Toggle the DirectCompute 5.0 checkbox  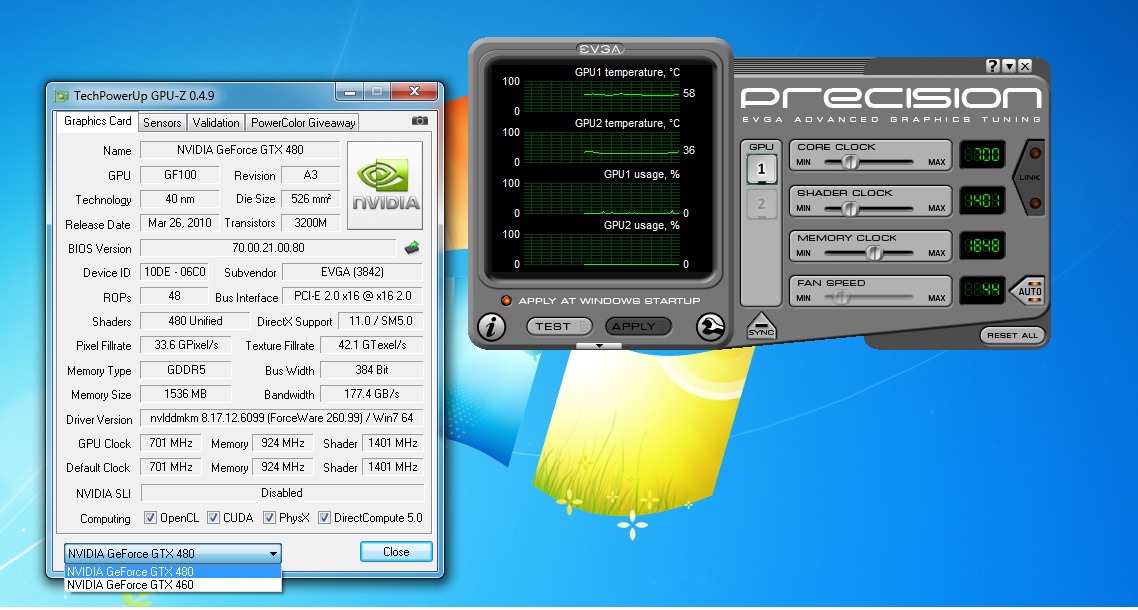click(324, 518)
